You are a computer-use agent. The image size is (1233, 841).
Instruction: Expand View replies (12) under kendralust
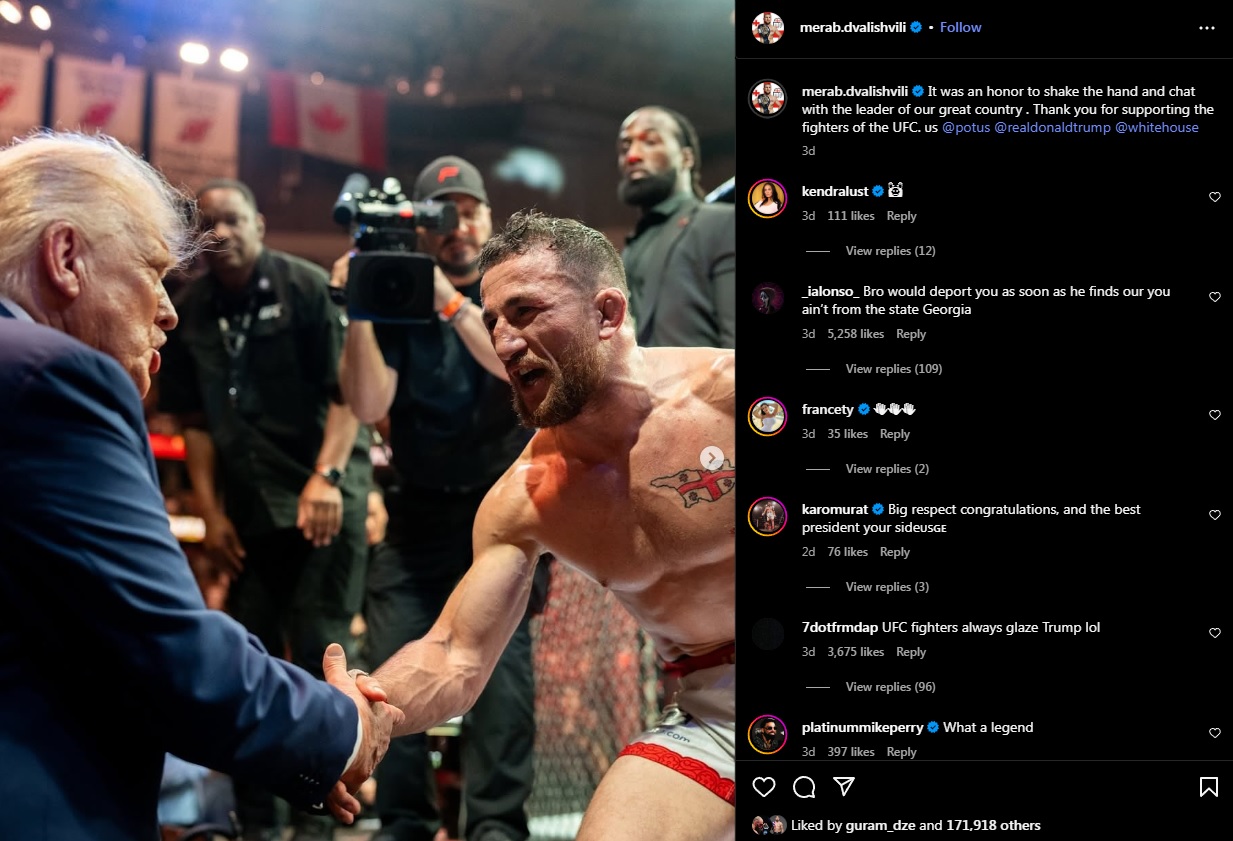(890, 251)
